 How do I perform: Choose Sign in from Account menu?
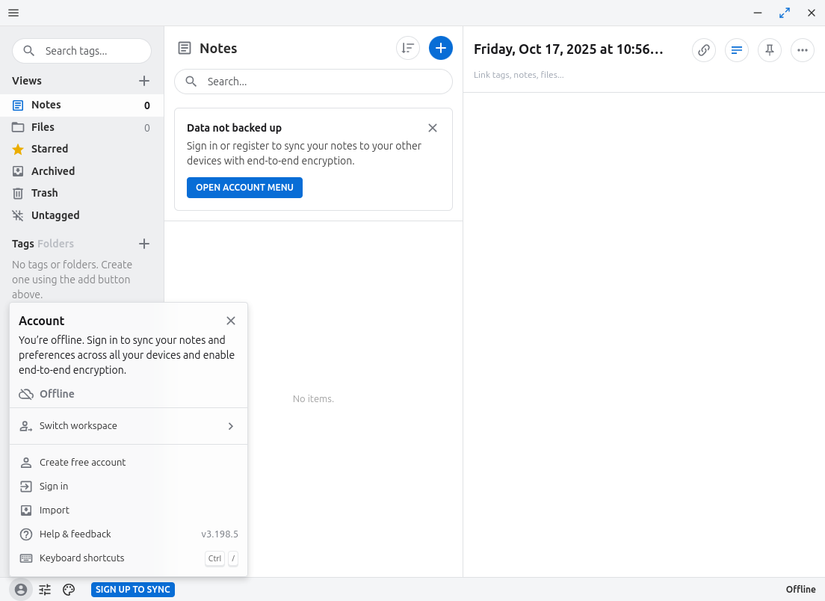54,487
